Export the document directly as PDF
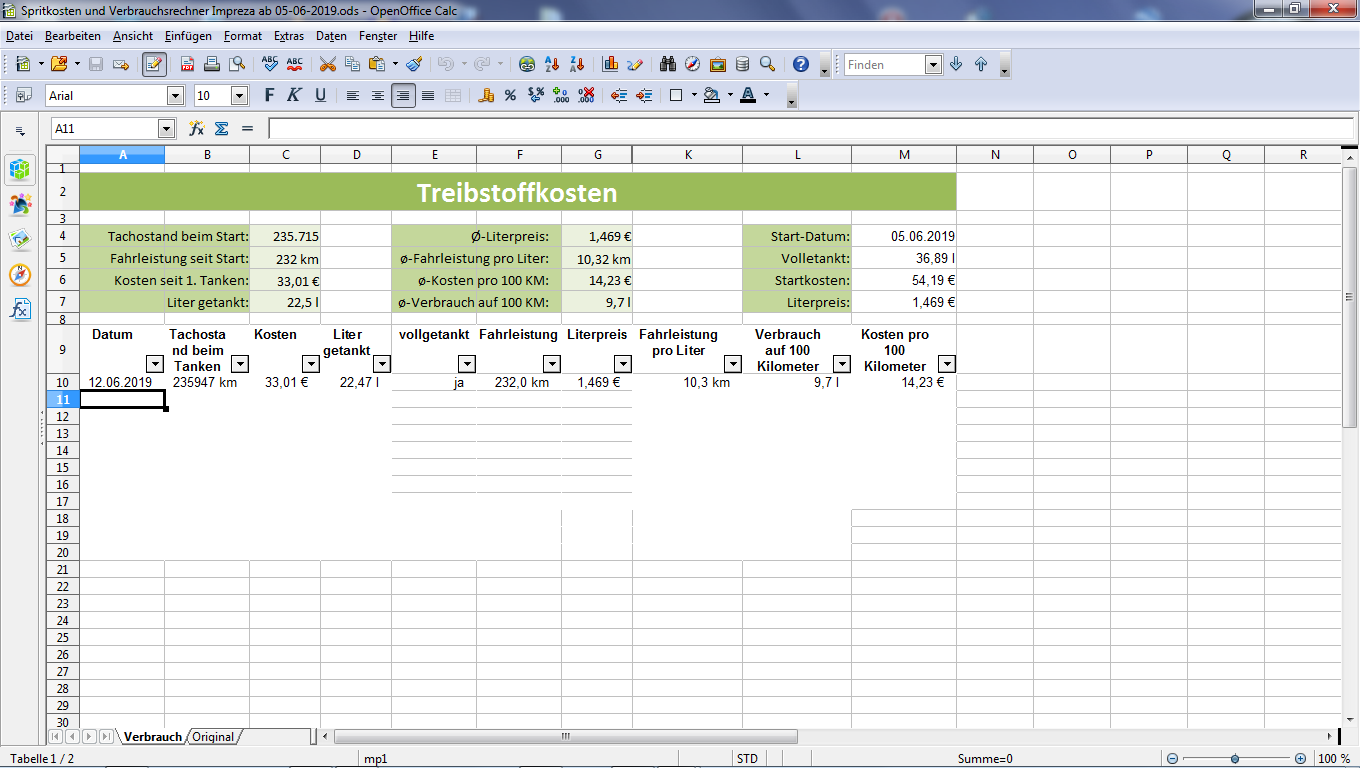Screen dimensions: 1360x768 point(188,64)
